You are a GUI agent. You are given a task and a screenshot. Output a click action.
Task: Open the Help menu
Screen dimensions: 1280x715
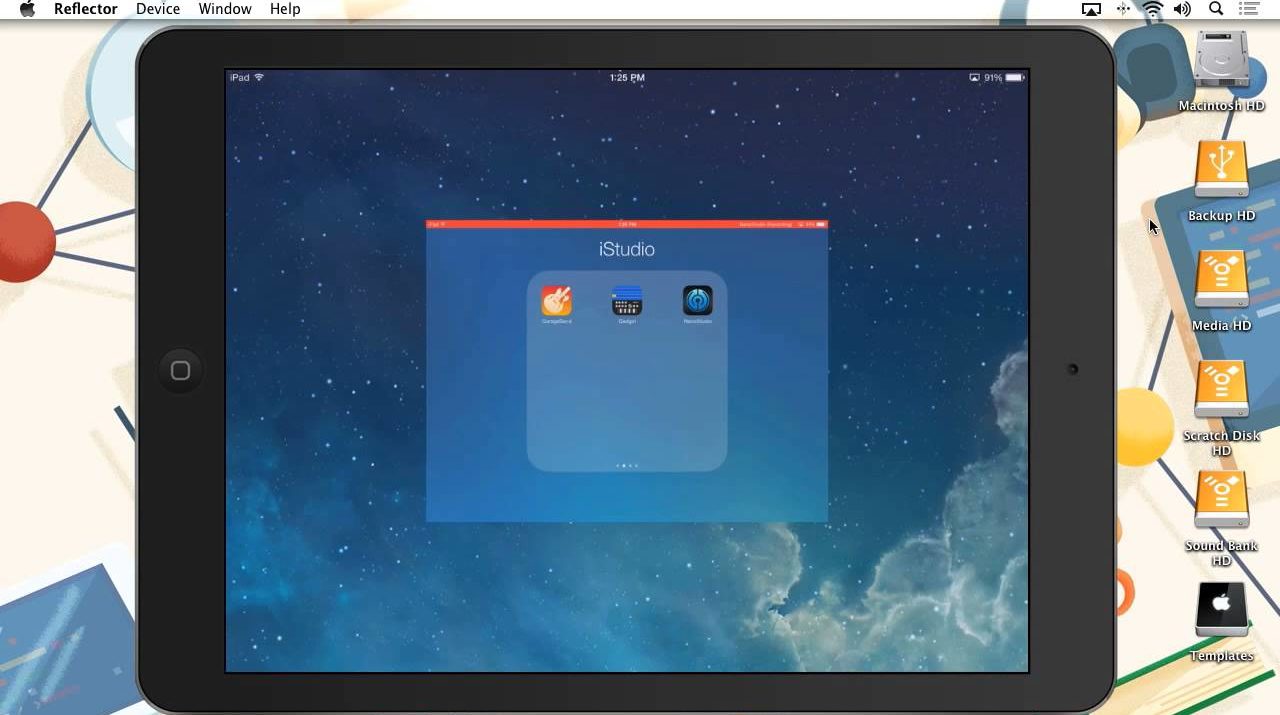coord(285,9)
